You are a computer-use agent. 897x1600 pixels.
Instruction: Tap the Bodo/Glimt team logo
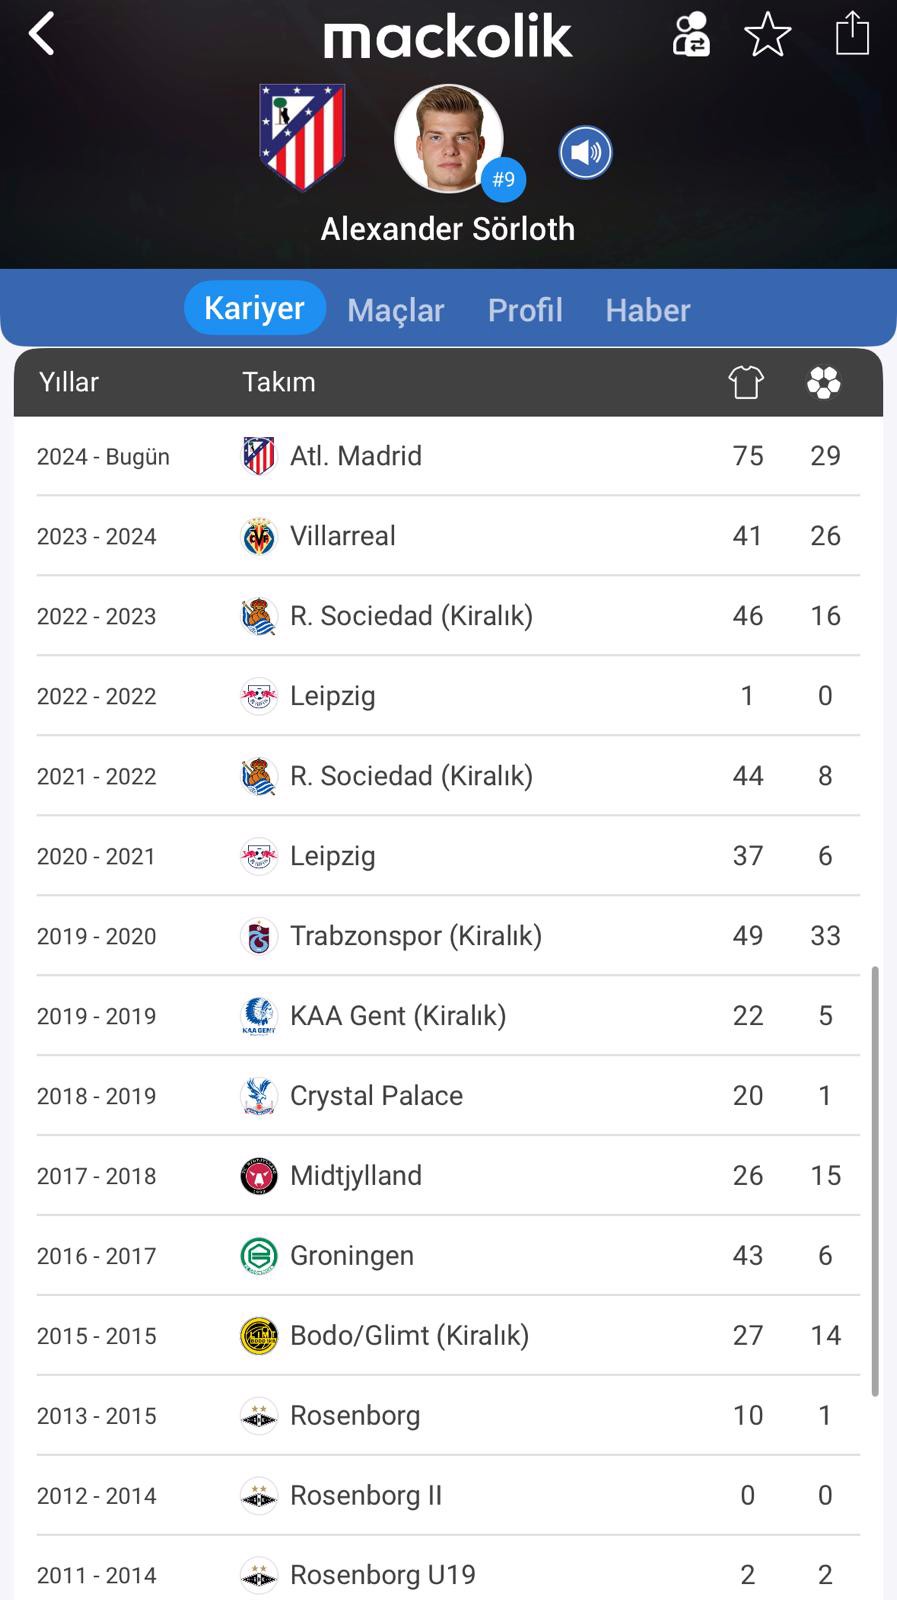(259, 1336)
